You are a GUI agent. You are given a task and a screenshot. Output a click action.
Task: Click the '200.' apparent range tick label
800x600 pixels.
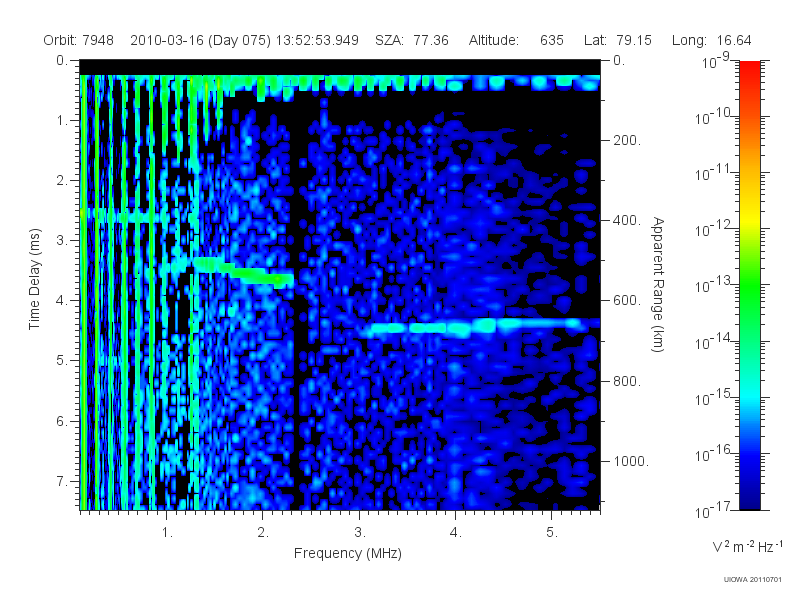tap(627, 140)
